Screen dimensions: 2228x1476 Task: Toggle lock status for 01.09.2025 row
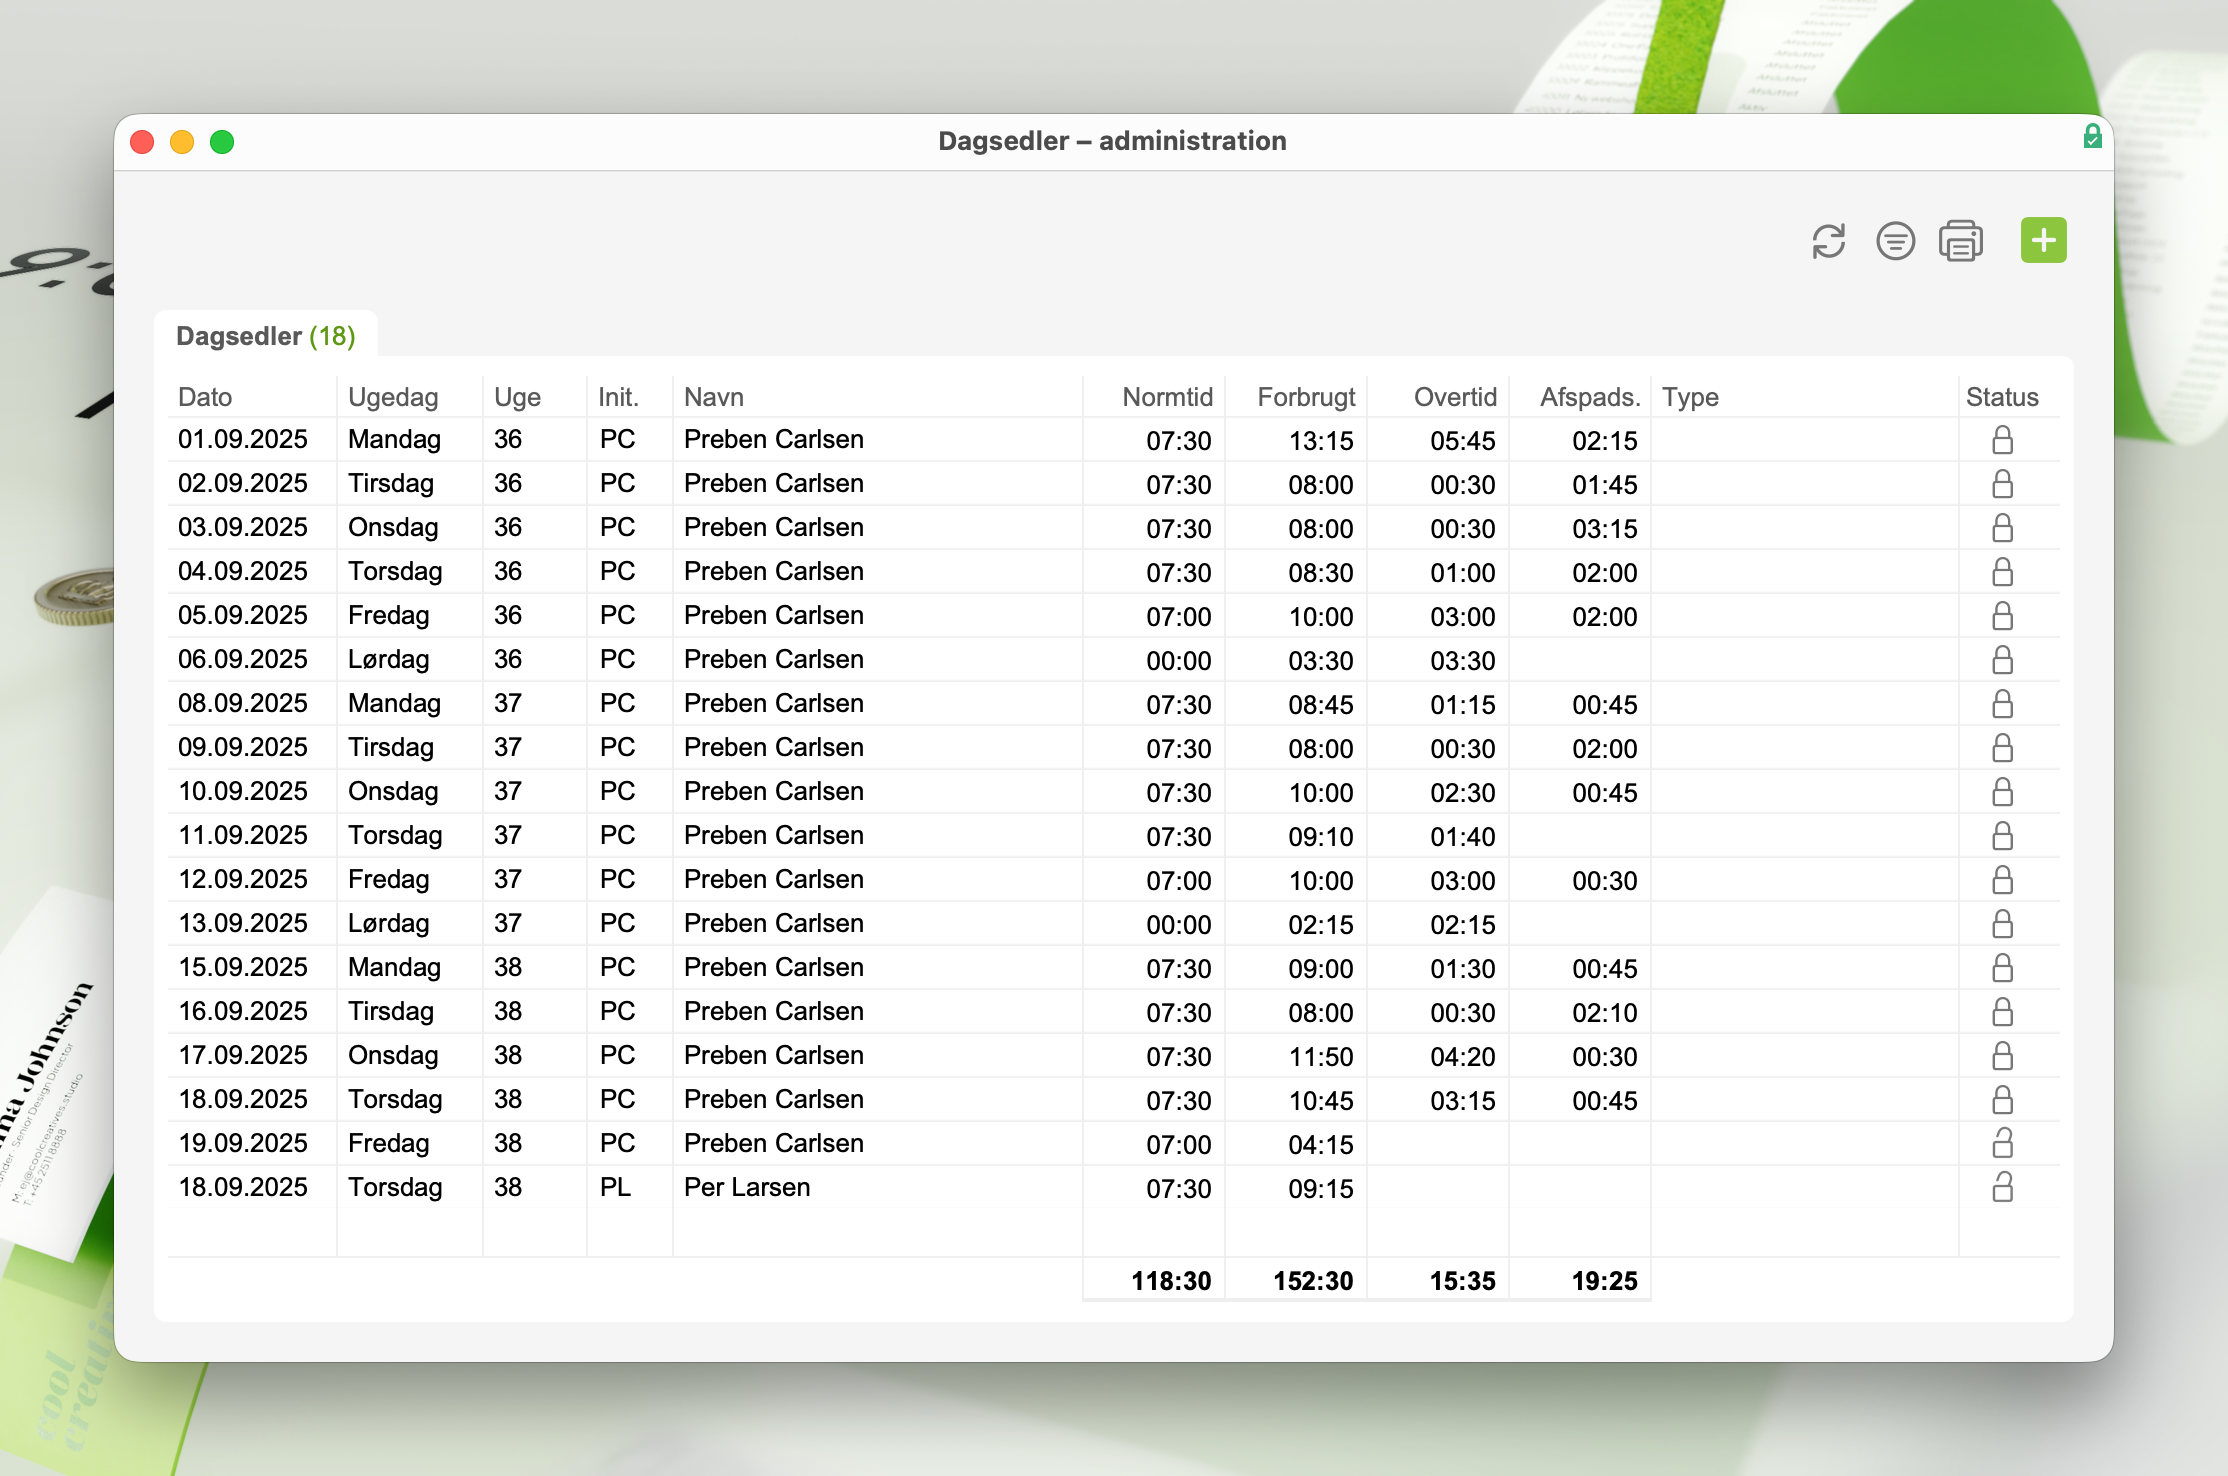point(2002,440)
